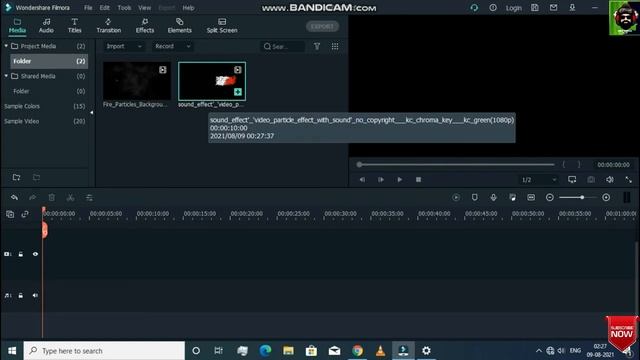Click the filter media icon
Image resolution: width=640 pixels, height=360 pixels.
pyautogui.click(x=317, y=47)
